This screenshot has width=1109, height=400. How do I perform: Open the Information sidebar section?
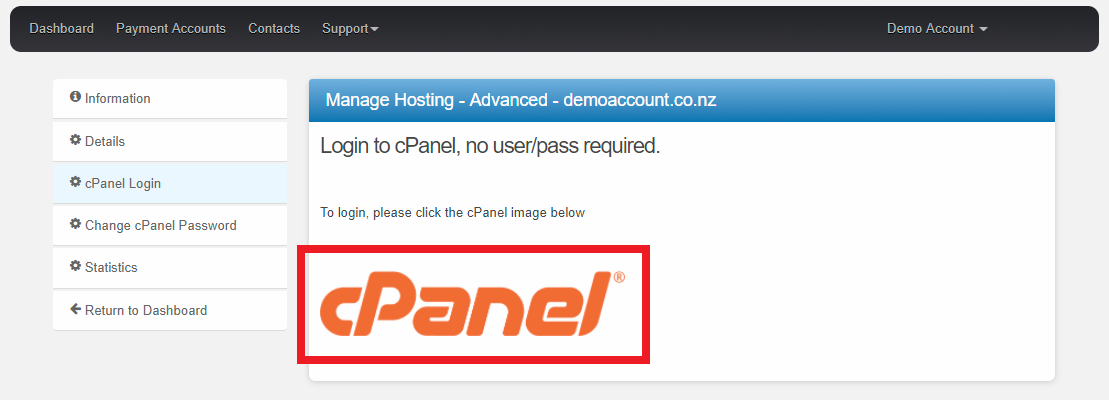(x=118, y=99)
